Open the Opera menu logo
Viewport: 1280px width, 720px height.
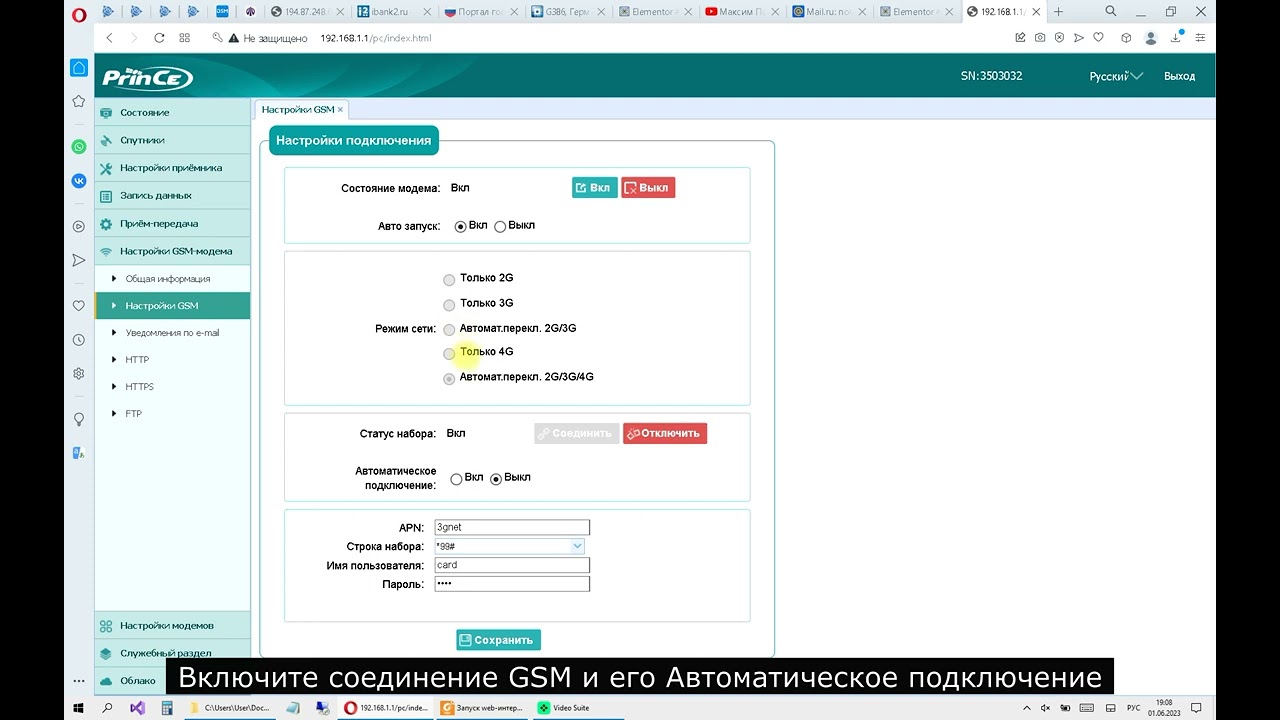79,13
